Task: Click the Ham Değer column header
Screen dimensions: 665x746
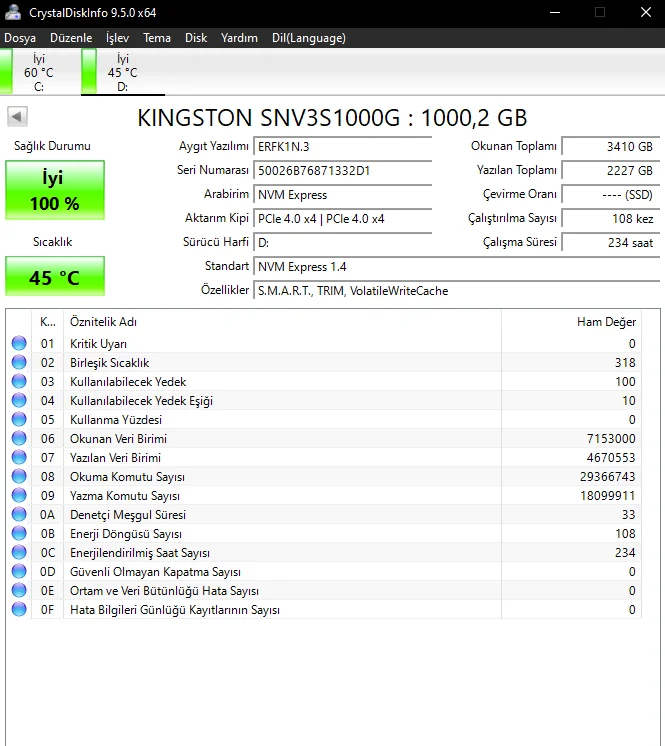Action: [x=571, y=322]
